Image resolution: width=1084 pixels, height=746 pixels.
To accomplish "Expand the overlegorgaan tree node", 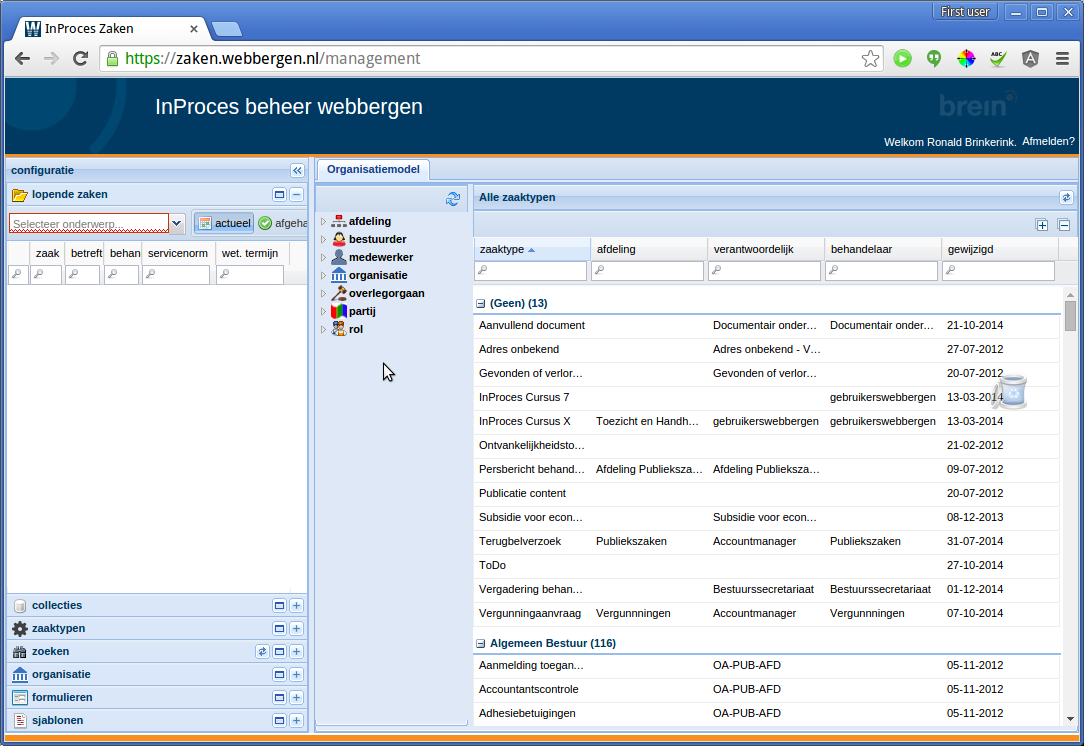I will coord(323,293).
